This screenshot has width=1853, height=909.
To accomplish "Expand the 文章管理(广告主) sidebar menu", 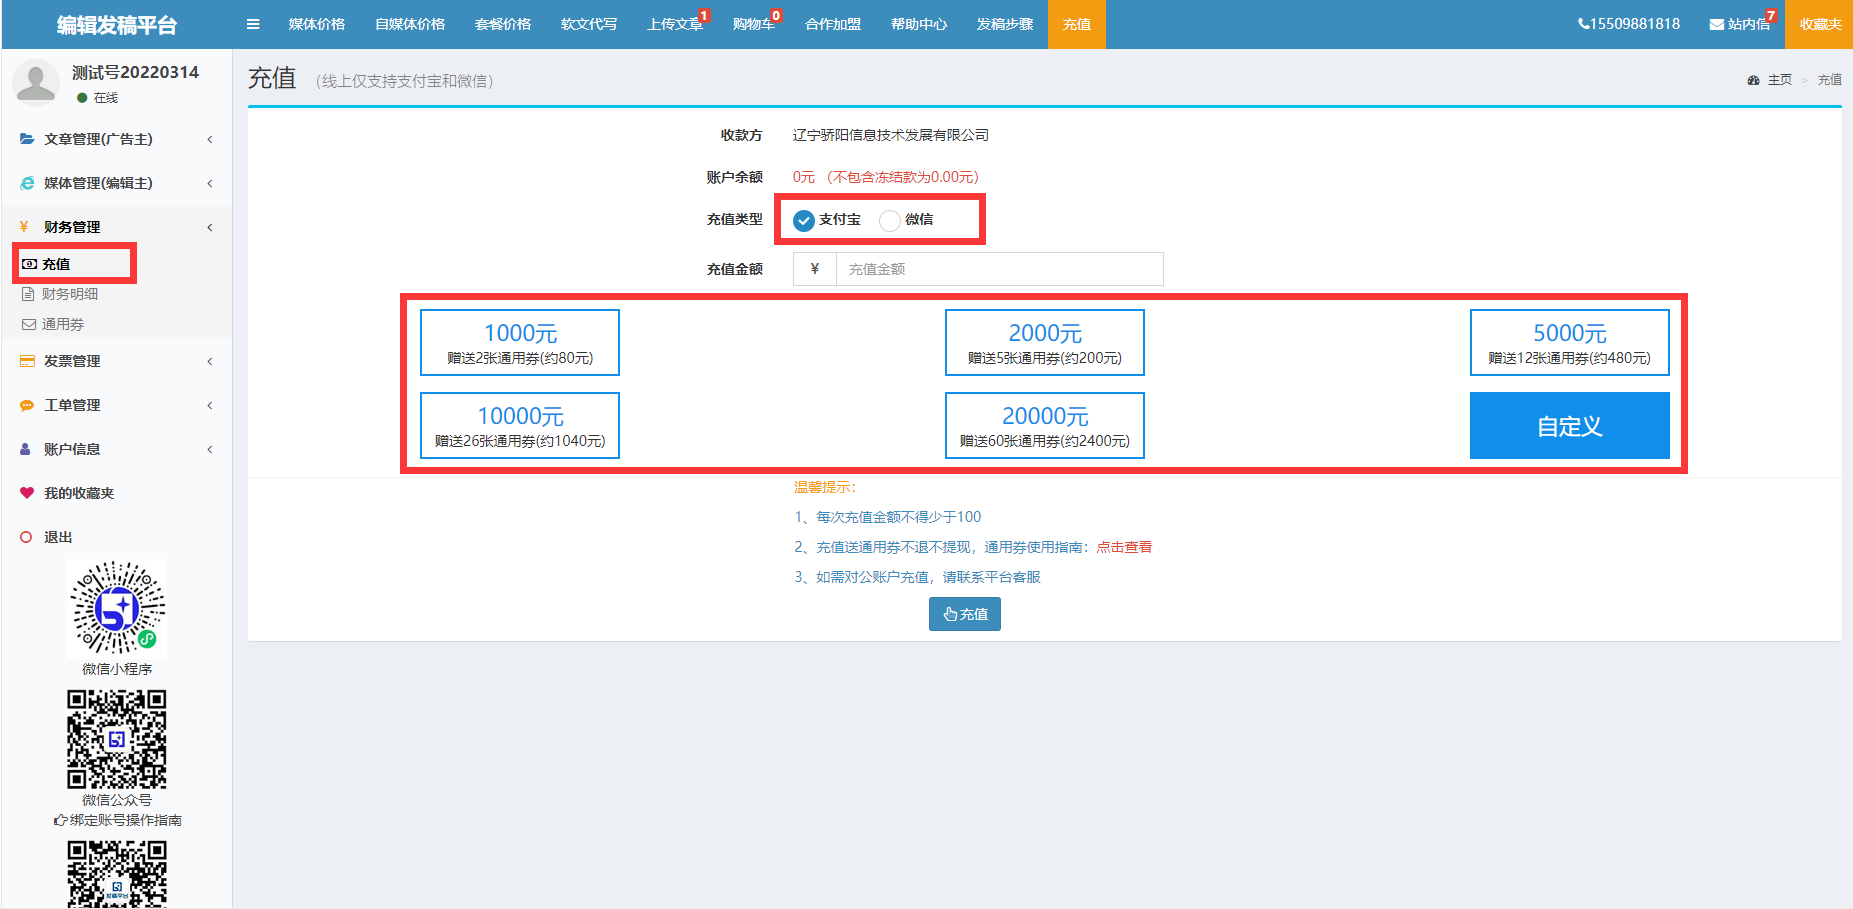I will pyautogui.click(x=98, y=139).
